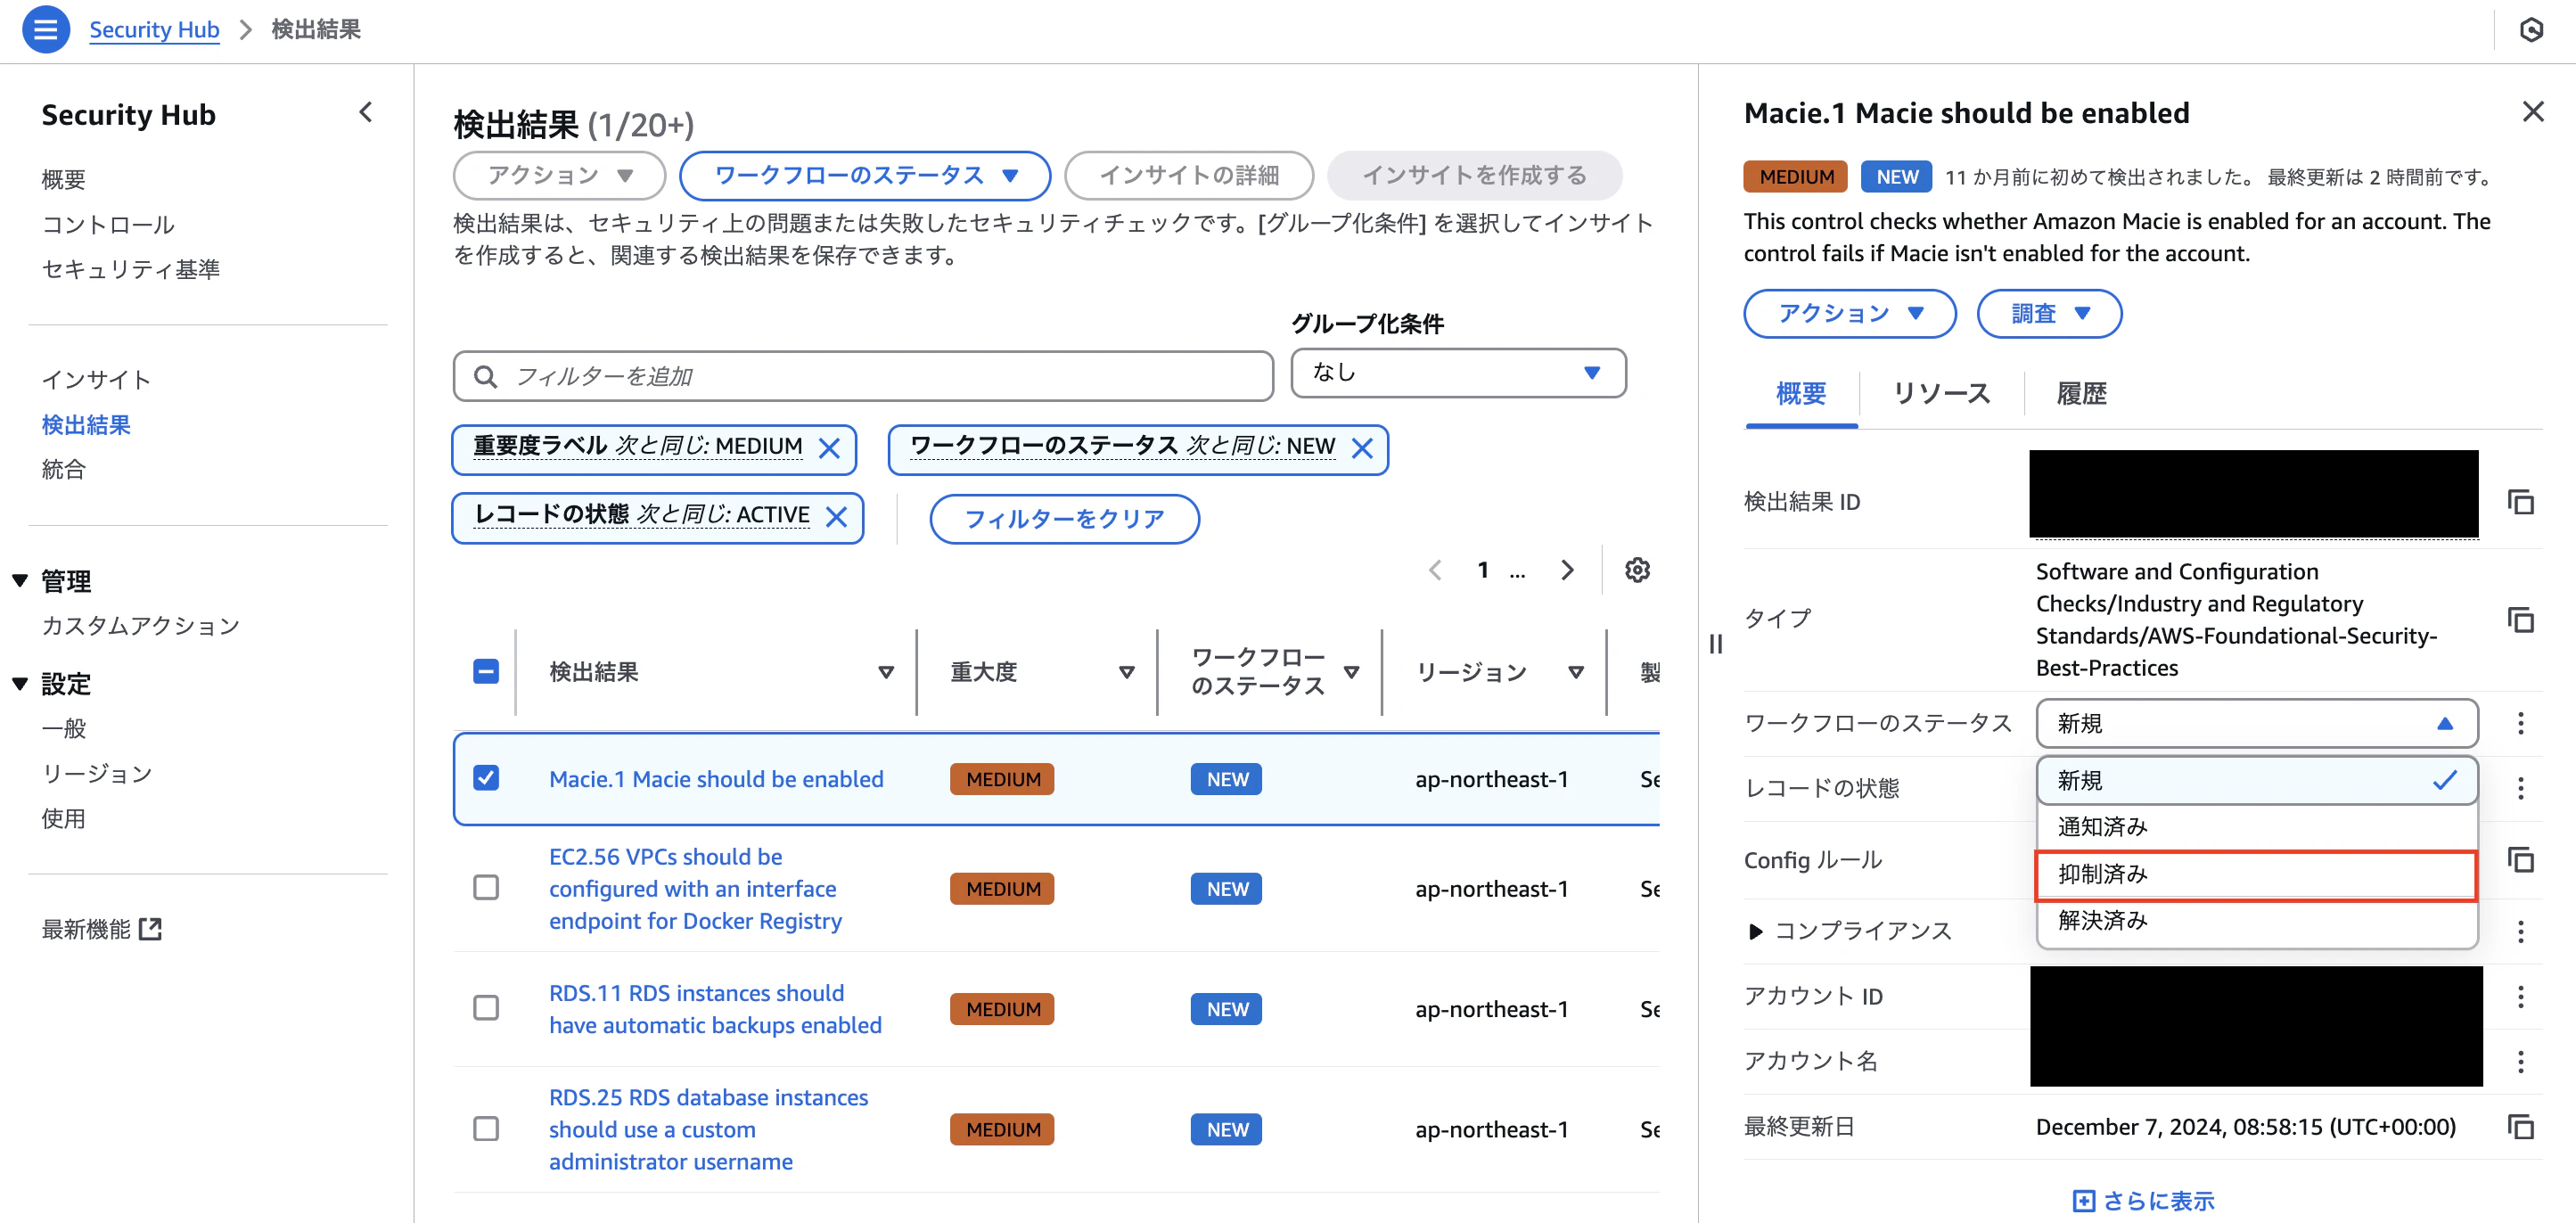The width and height of the screenshot is (2576, 1223).
Task: Select 解決済み in workflow status list
Action: (x=2257, y=920)
